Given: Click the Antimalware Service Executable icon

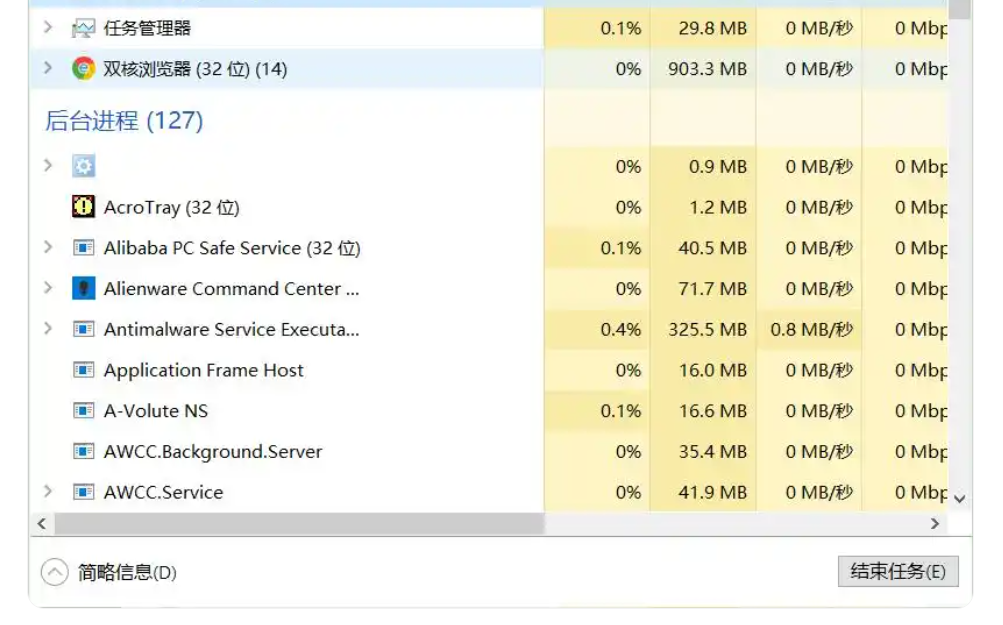Looking at the screenshot, I should coord(83,329).
